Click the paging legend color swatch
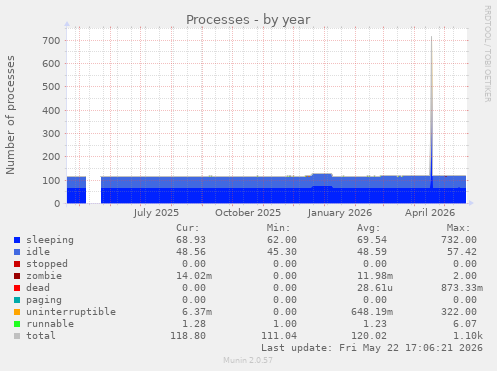 [17, 300]
